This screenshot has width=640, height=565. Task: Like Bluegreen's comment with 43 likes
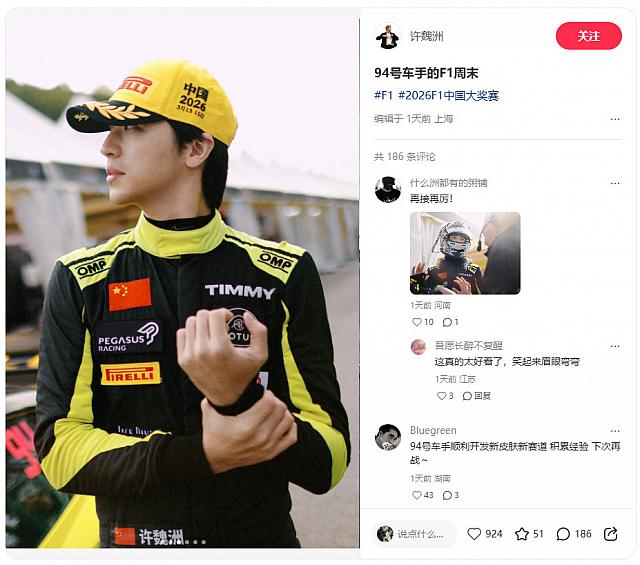point(417,495)
